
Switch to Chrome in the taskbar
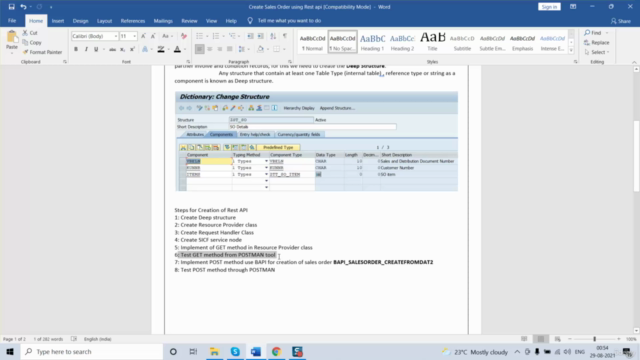click(276, 351)
